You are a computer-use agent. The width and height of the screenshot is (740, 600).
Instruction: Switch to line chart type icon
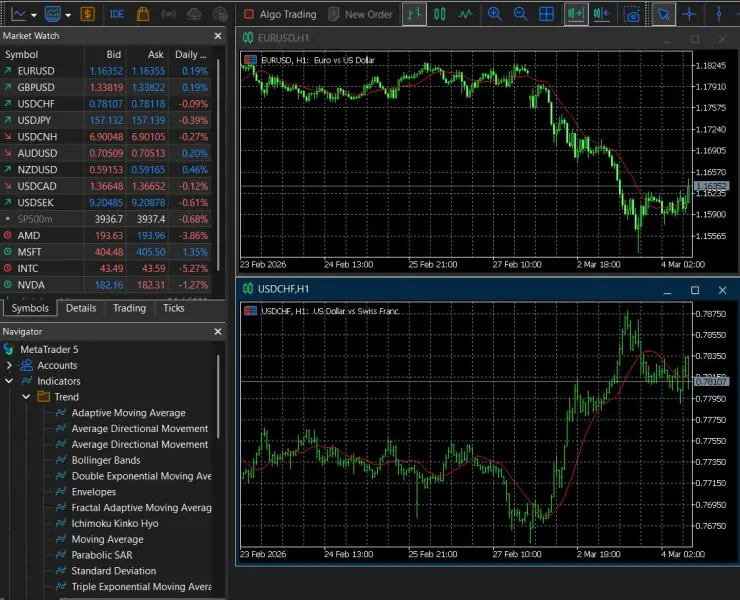[465, 15]
